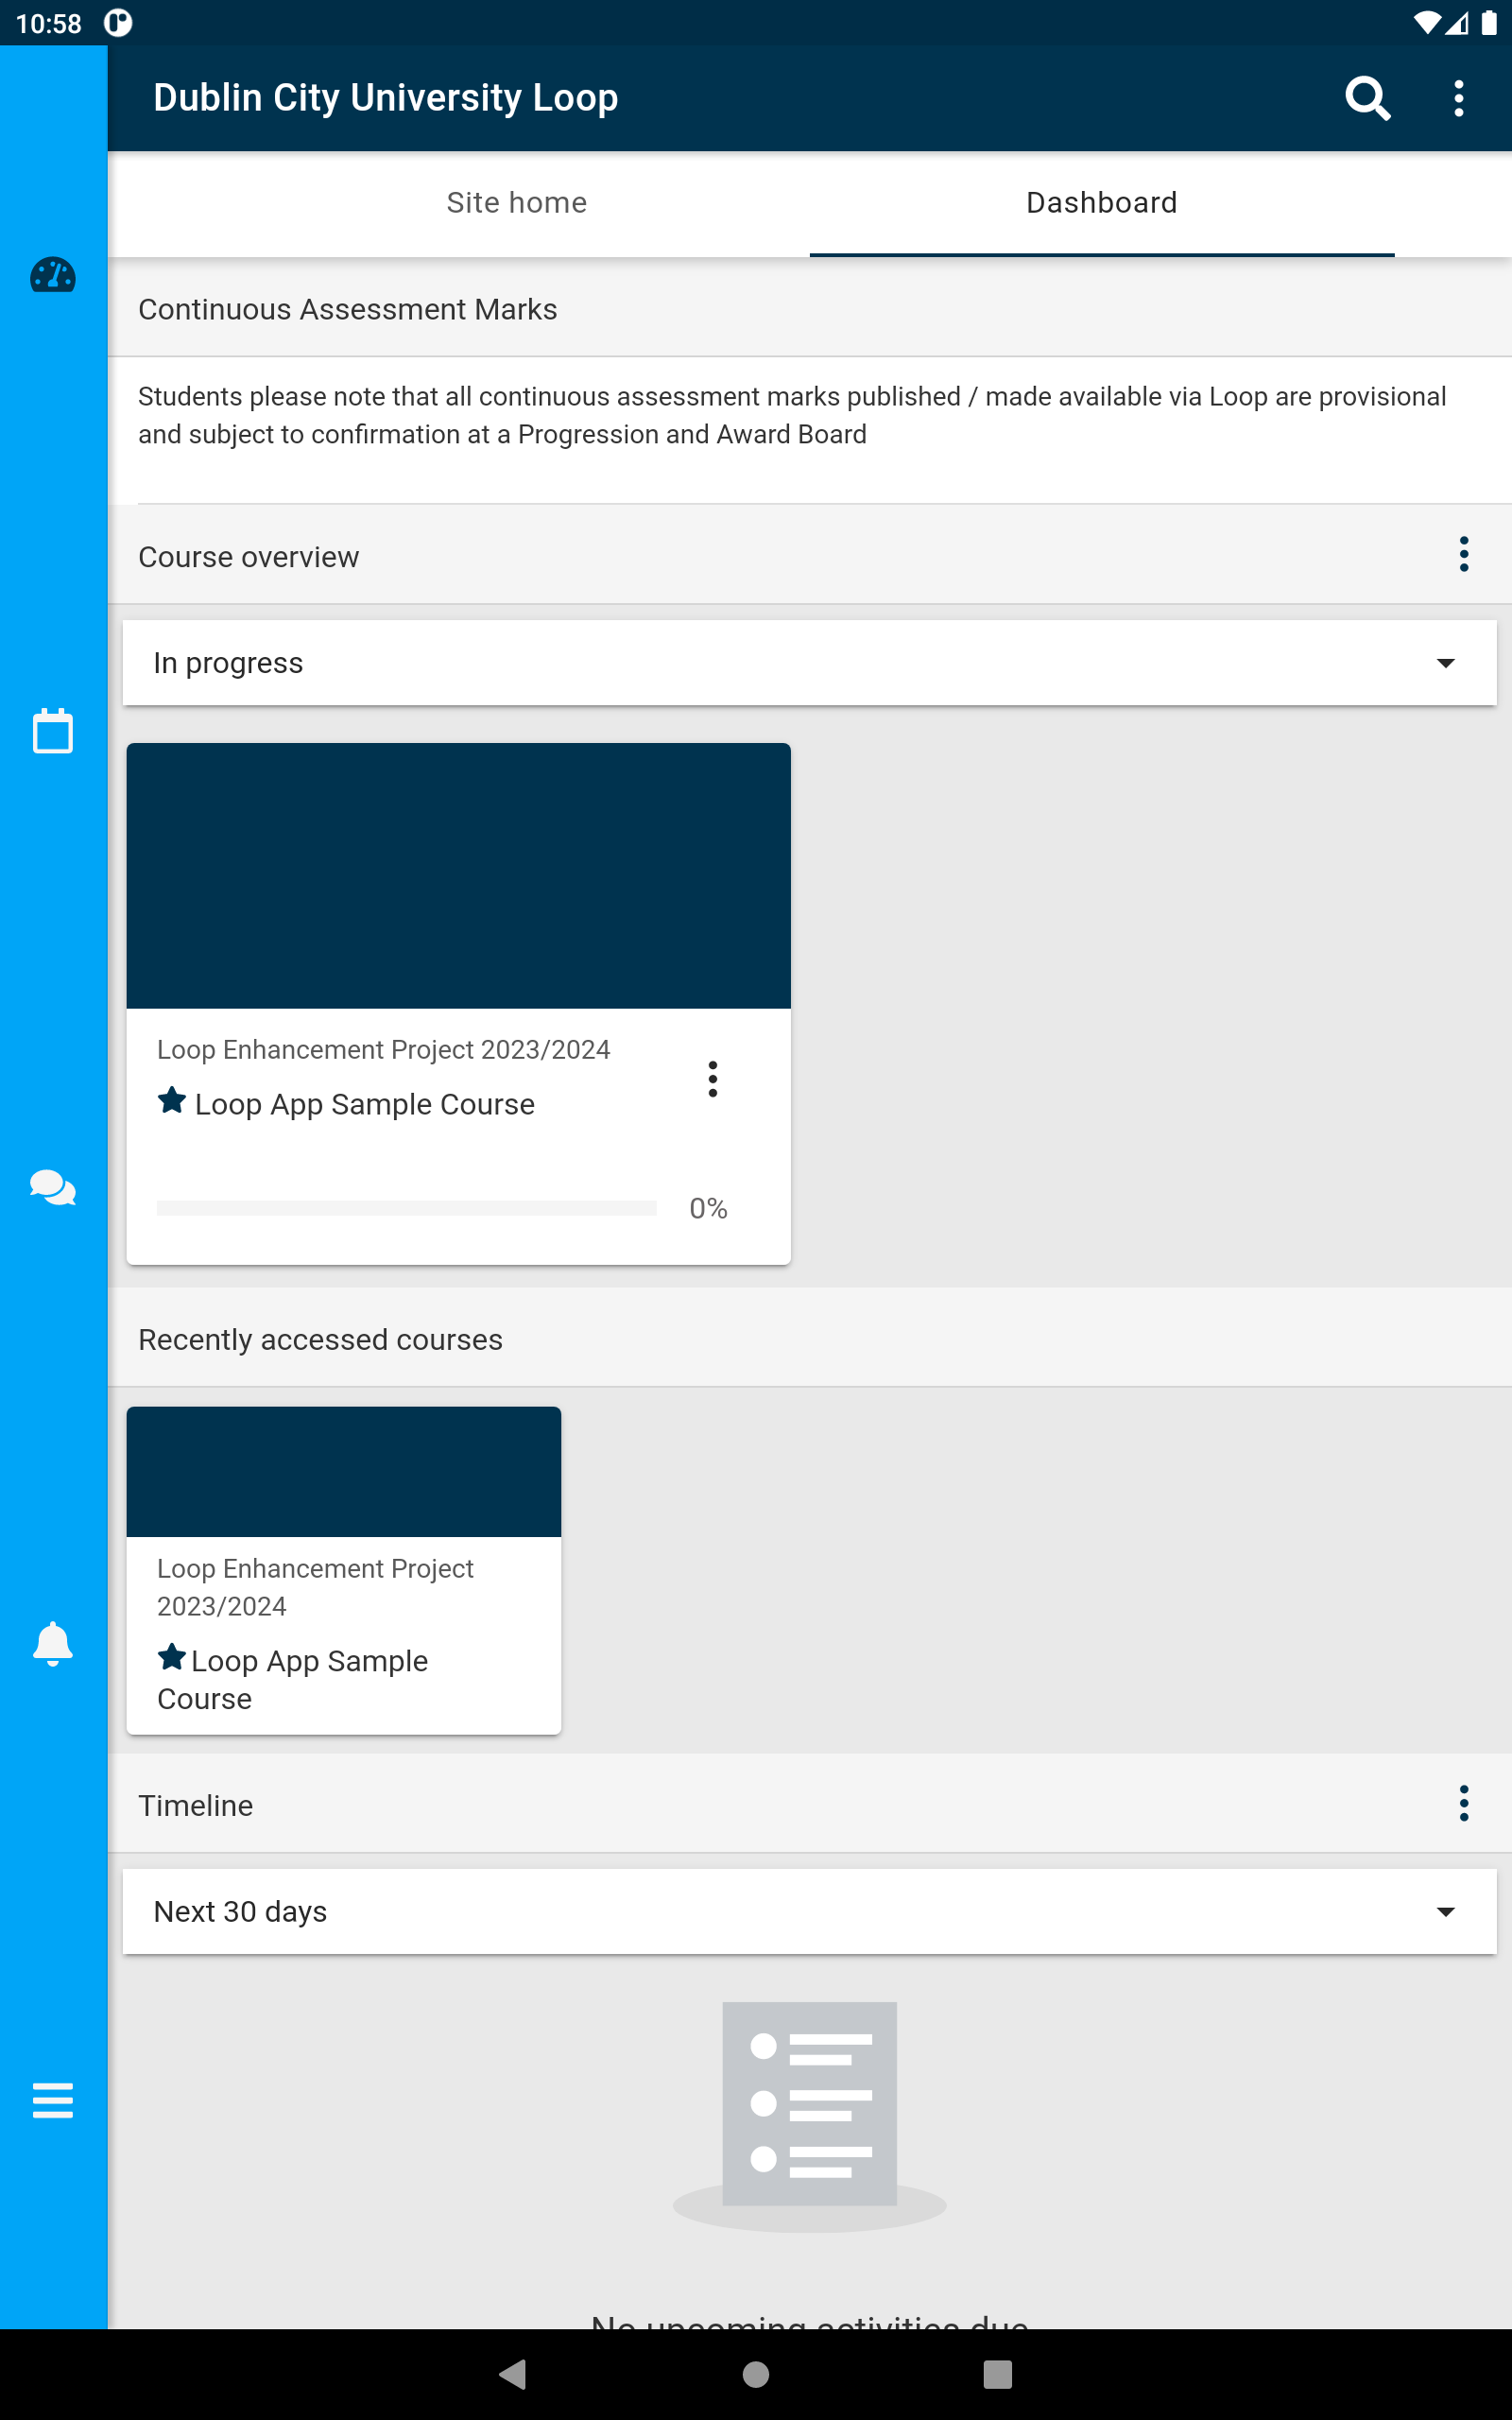Click the course overview card banner image
Viewport: 1512px width, 2420px height.
tap(459, 876)
